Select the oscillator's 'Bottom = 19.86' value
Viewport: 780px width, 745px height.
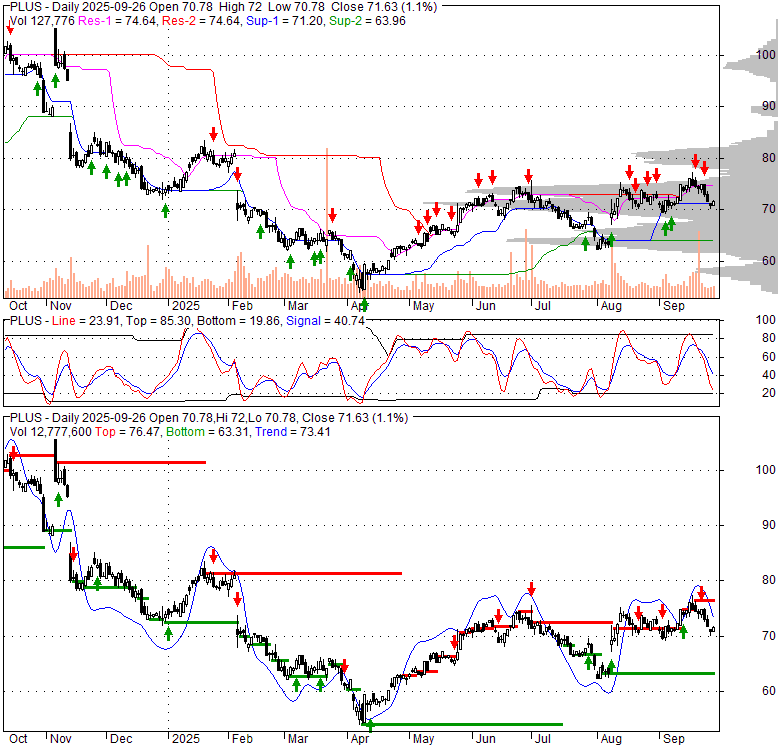pyautogui.click(x=239, y=321)
